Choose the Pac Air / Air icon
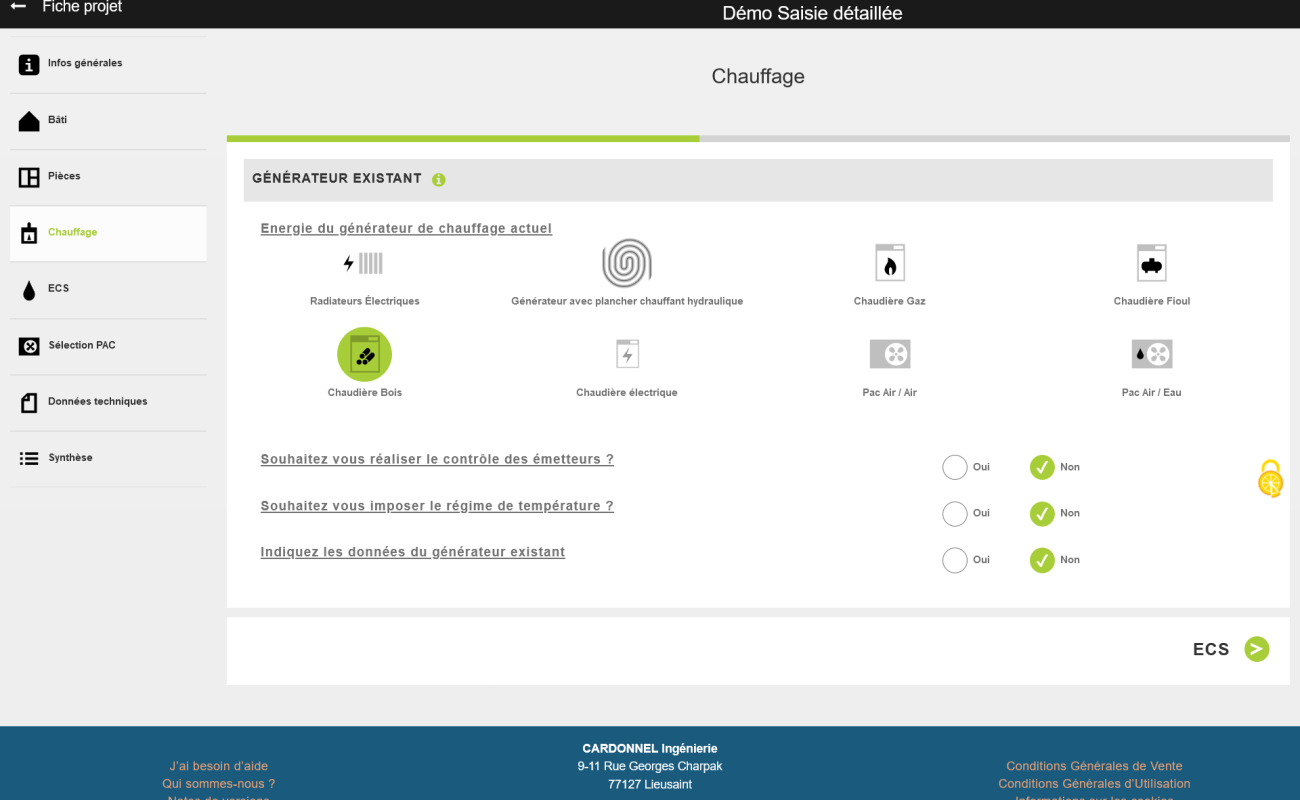This screenshot has width=1300, height=800. (x=890, y=354)
